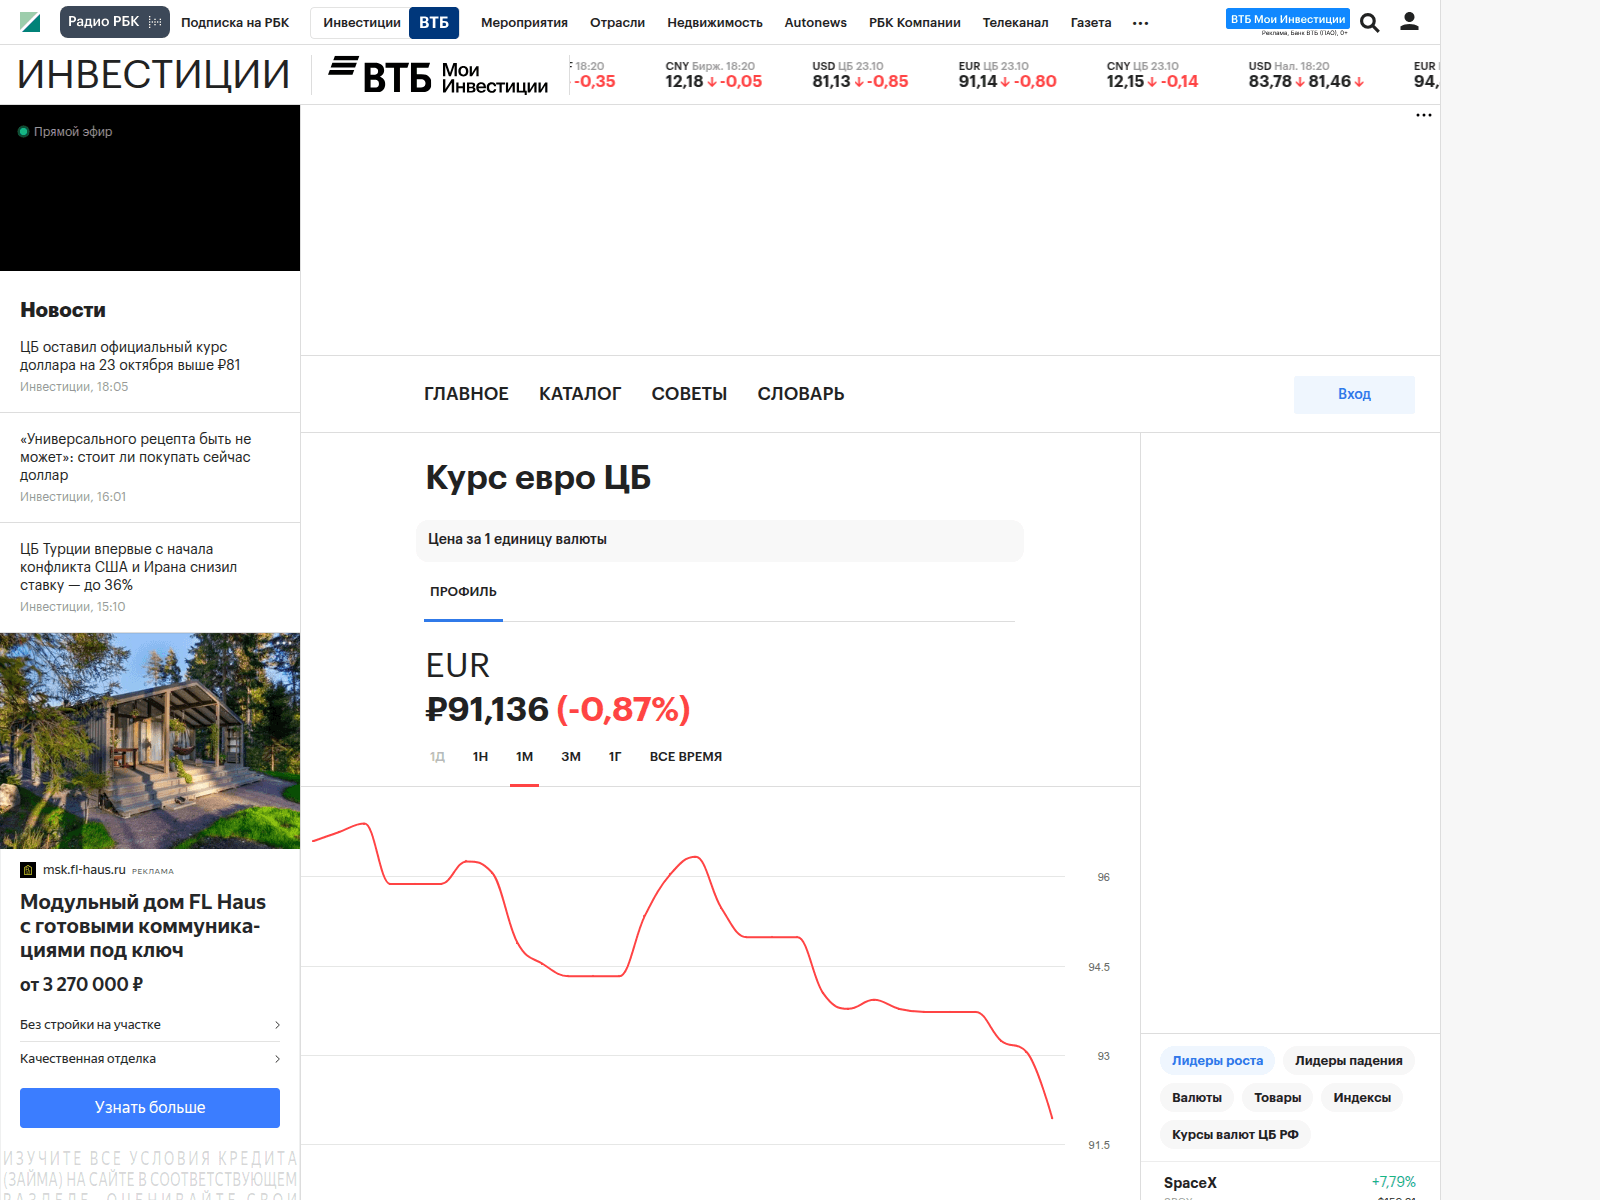Screen dimensions: 1600x1200
Task: Open the КАТАЛОГ section
Action: point(580,394)
